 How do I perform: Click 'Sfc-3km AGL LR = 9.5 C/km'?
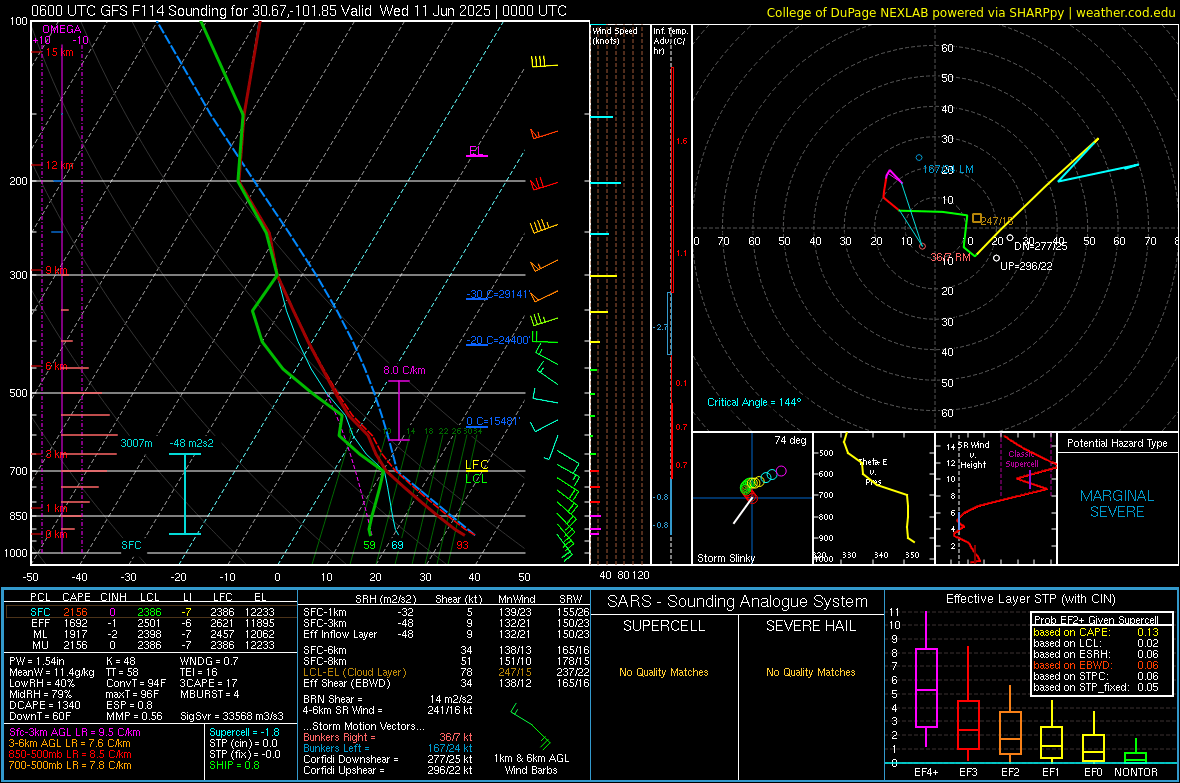coord(75,732)
